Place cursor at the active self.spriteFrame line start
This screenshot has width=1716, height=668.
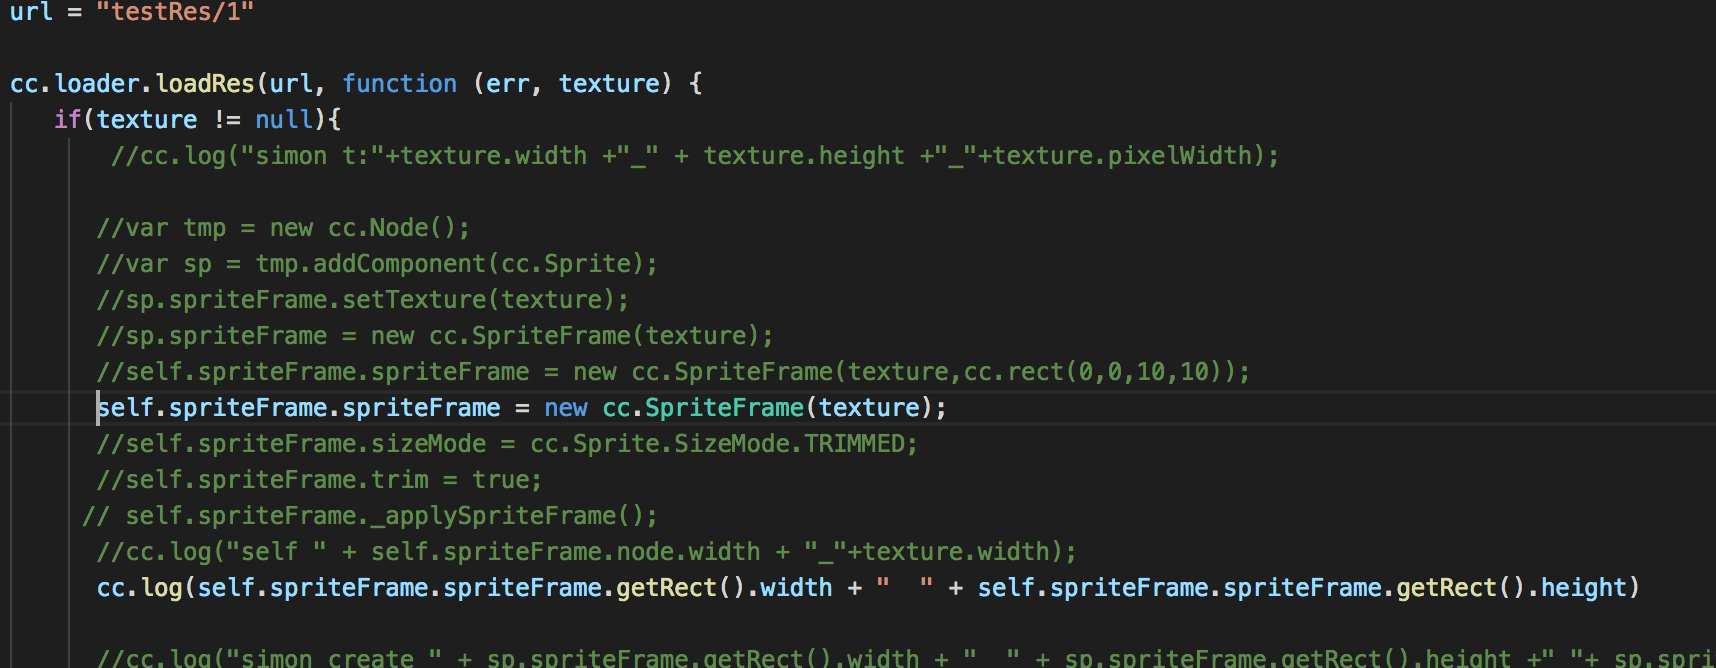(x=98, y=408)
